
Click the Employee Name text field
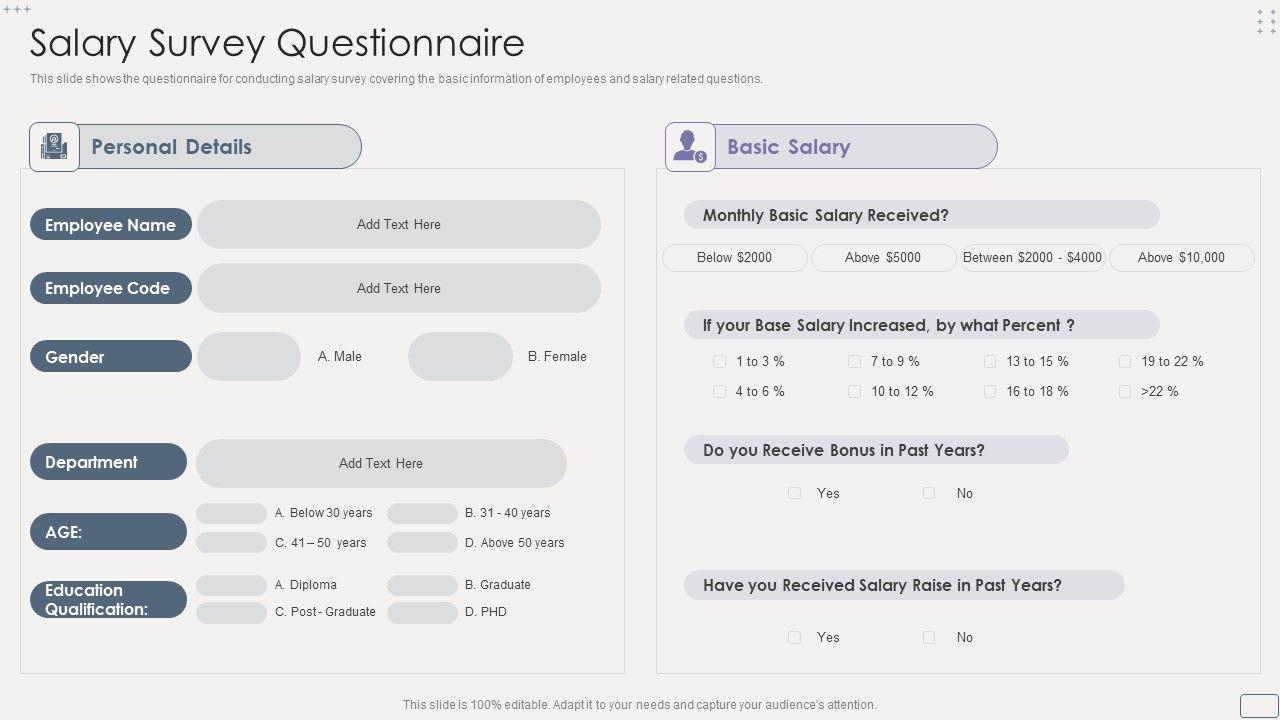click(398, 225)
